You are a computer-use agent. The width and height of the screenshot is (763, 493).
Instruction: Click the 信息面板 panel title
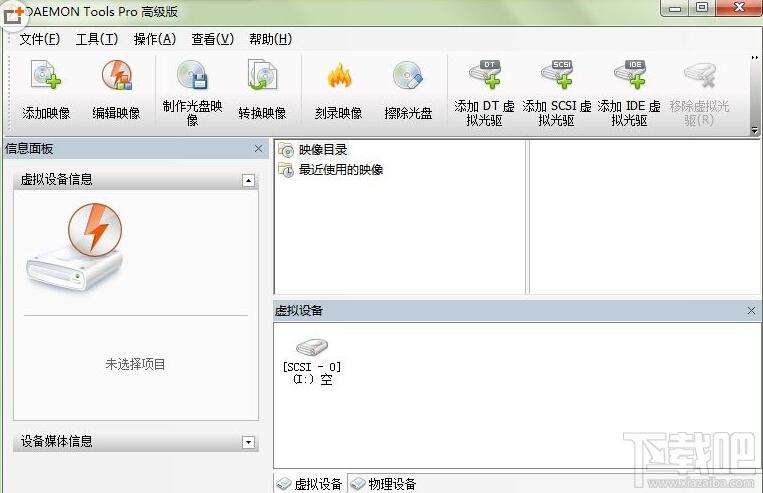(29, 148)
